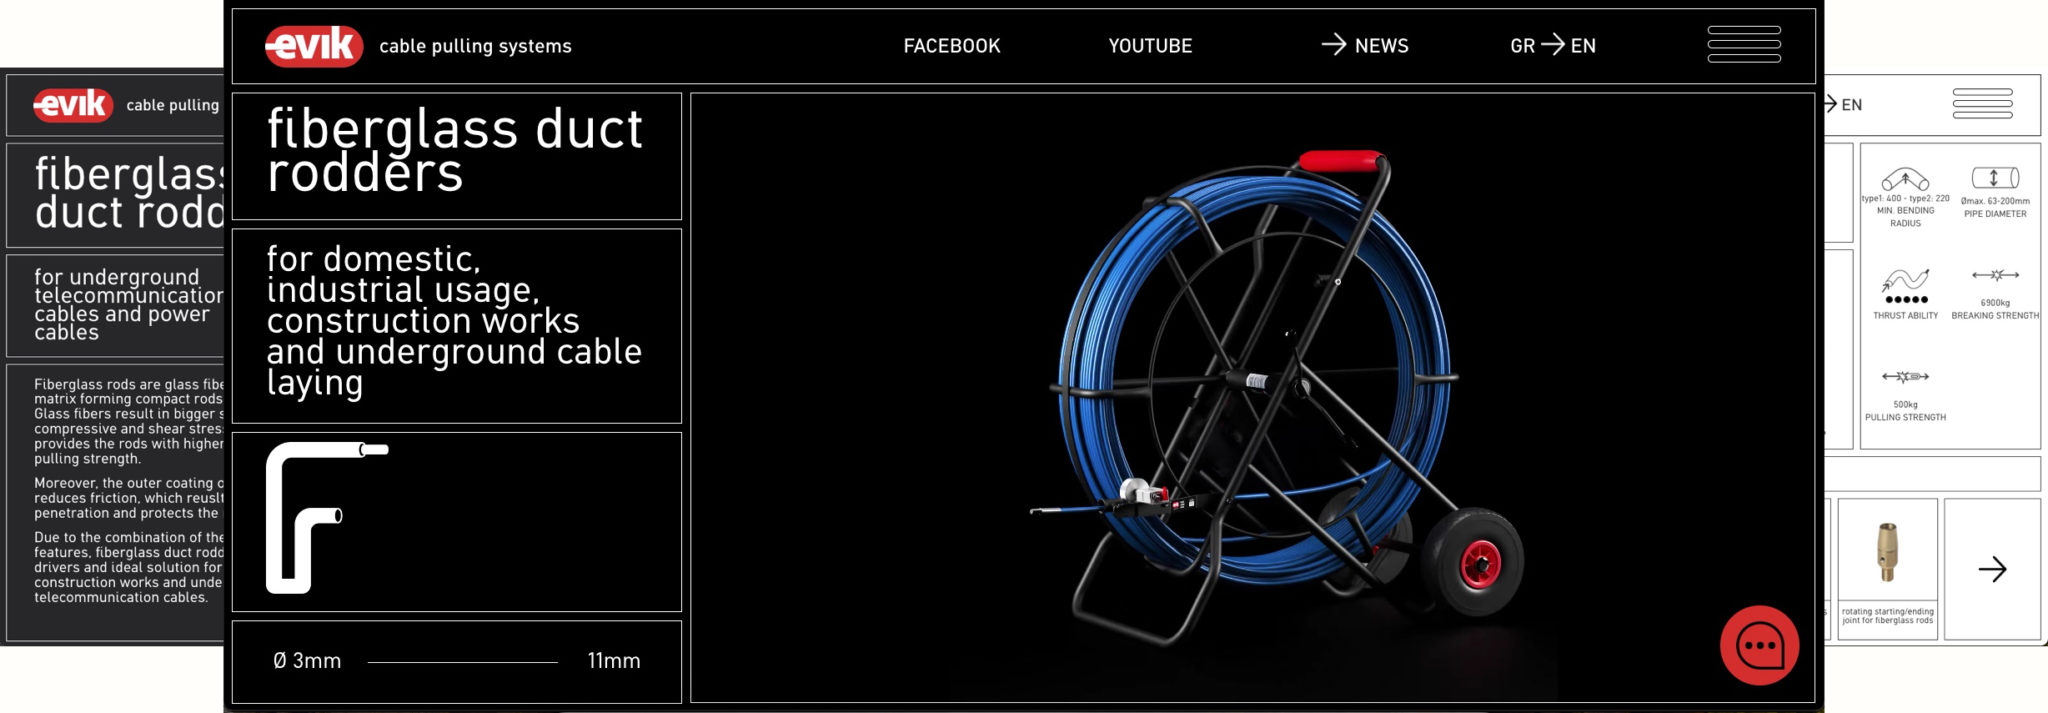Viewport: 2048px width, 713px height.
Task: Open the hamburger menu in the front window
Action: [1744, 45]
